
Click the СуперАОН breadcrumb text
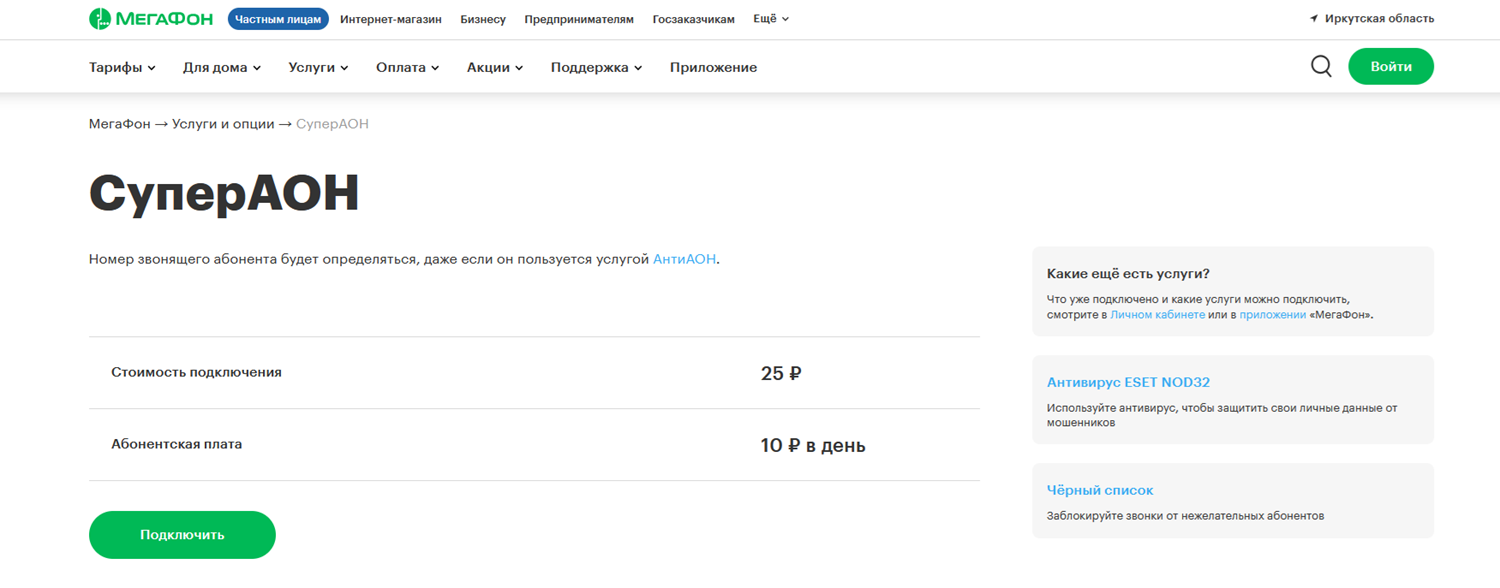pos(332,124)
